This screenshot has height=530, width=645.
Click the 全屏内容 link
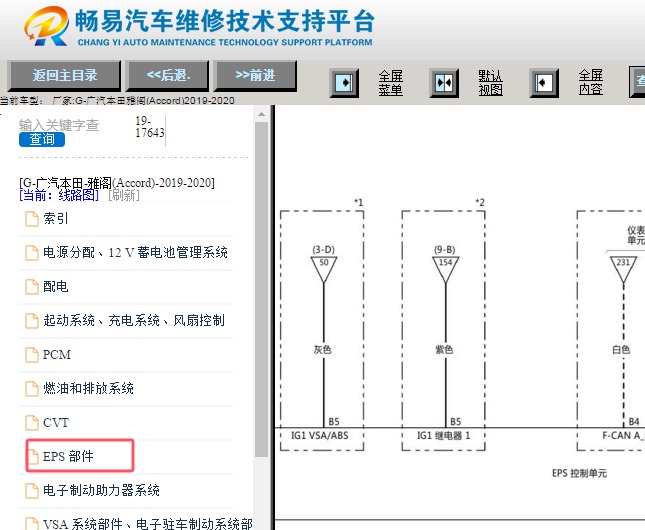pos(590,83)
